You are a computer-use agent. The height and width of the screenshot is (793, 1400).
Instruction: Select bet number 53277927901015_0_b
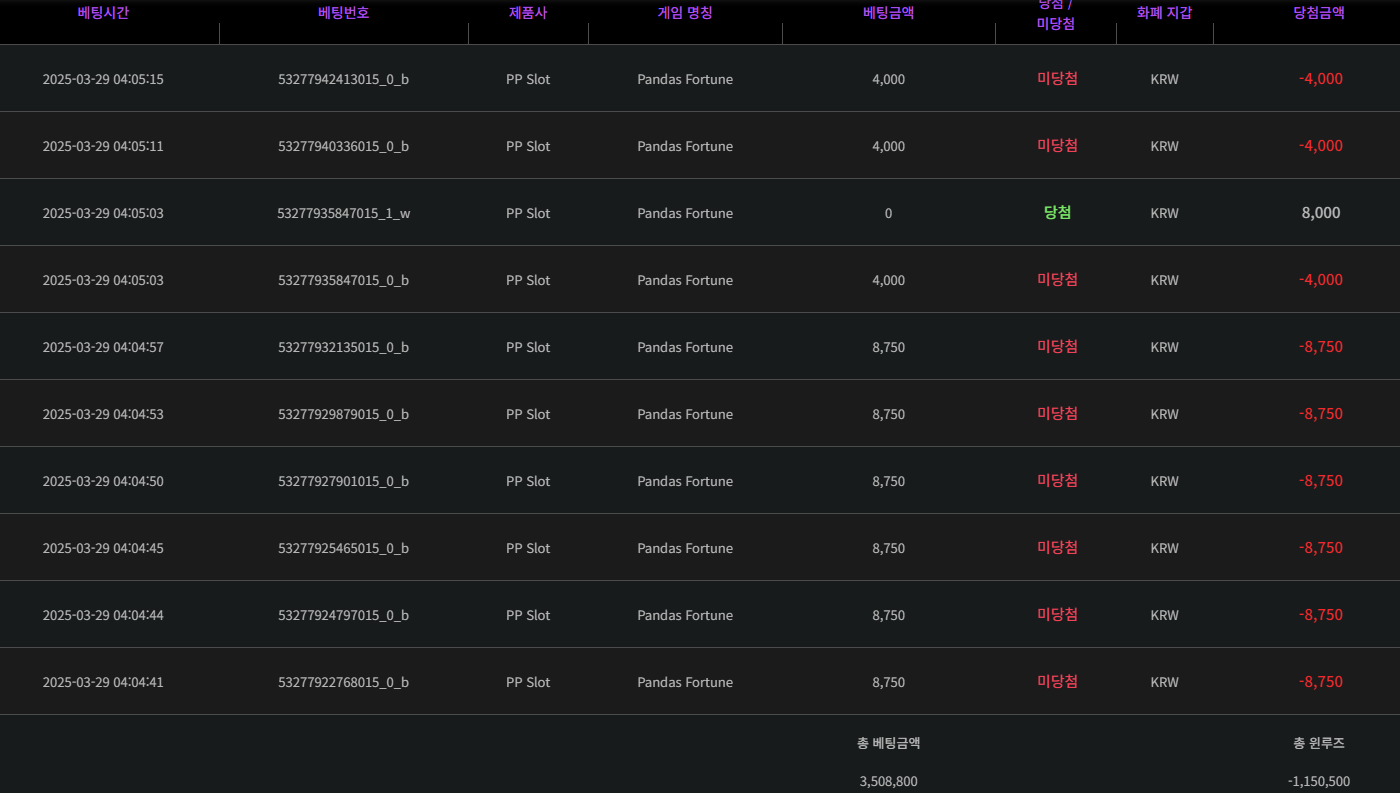[x=343, y=481]
